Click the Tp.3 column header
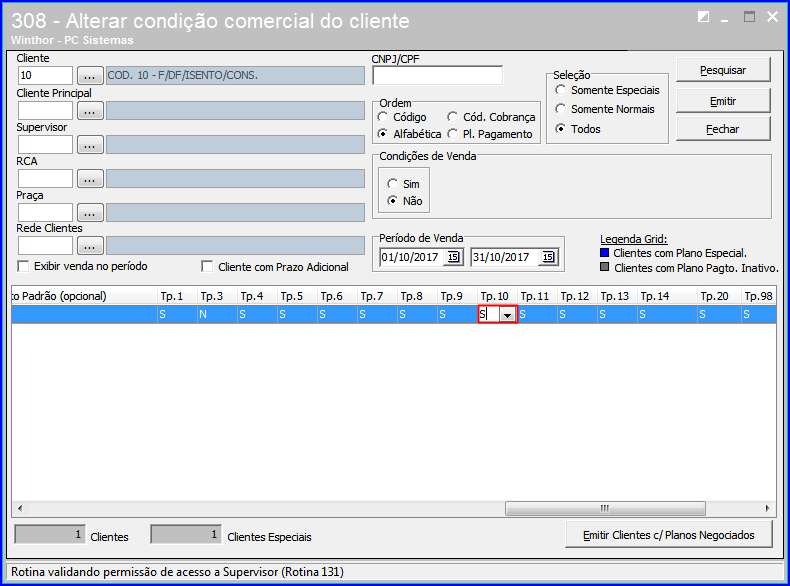The image size is (790, 586). pos(217,296)
